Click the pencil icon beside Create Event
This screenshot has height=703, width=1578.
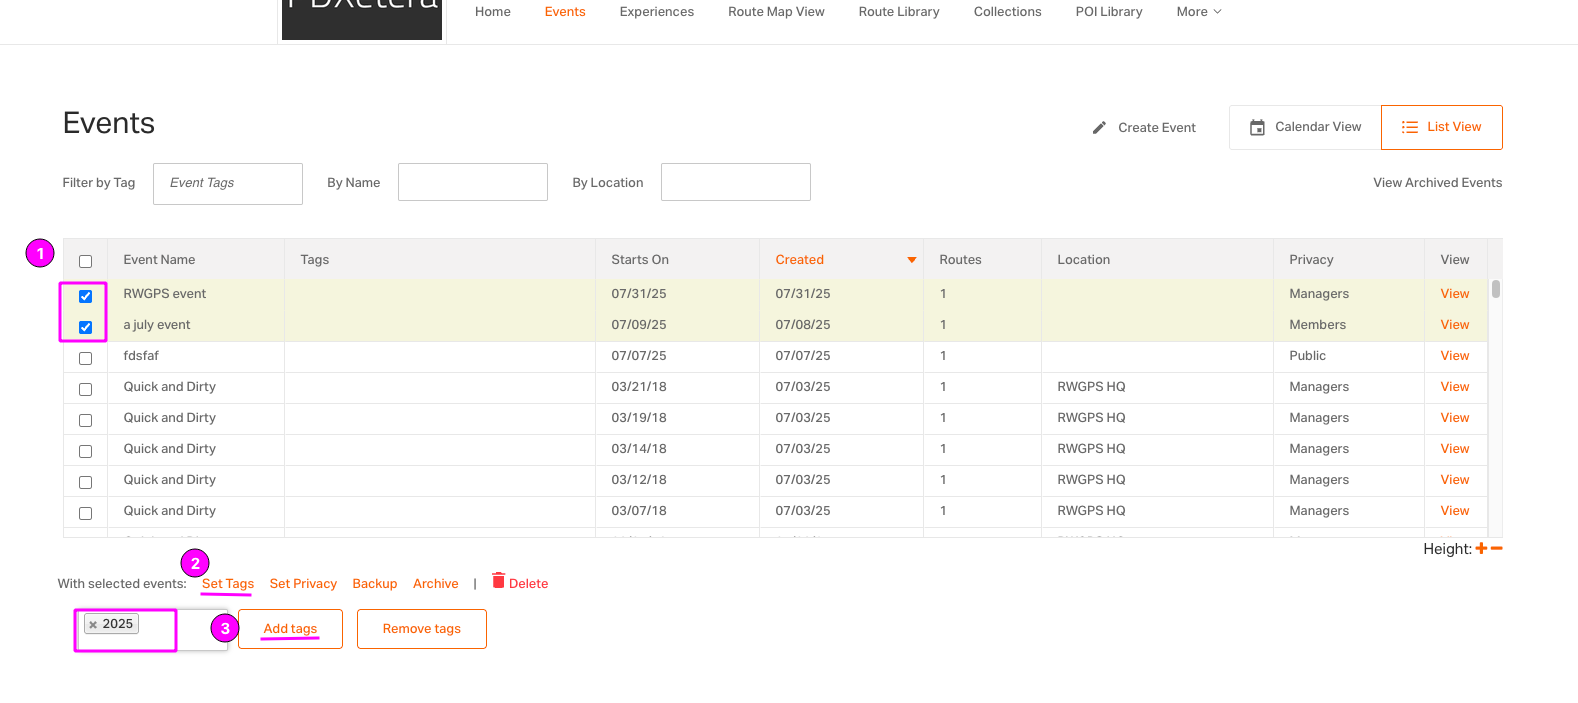pyautogui.click(x=1099, y=128)
